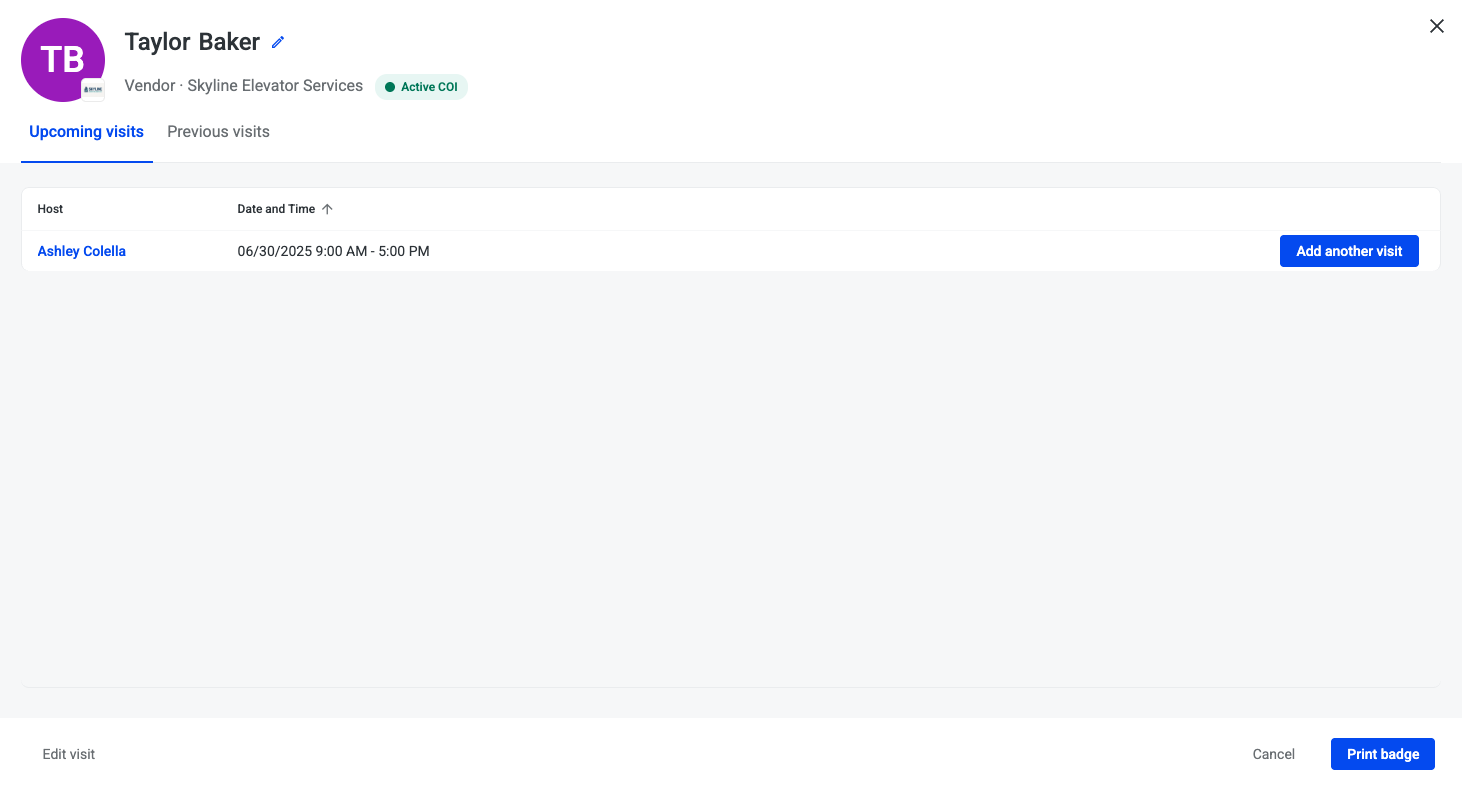Close the visitor details dialog

(1436, 27)
